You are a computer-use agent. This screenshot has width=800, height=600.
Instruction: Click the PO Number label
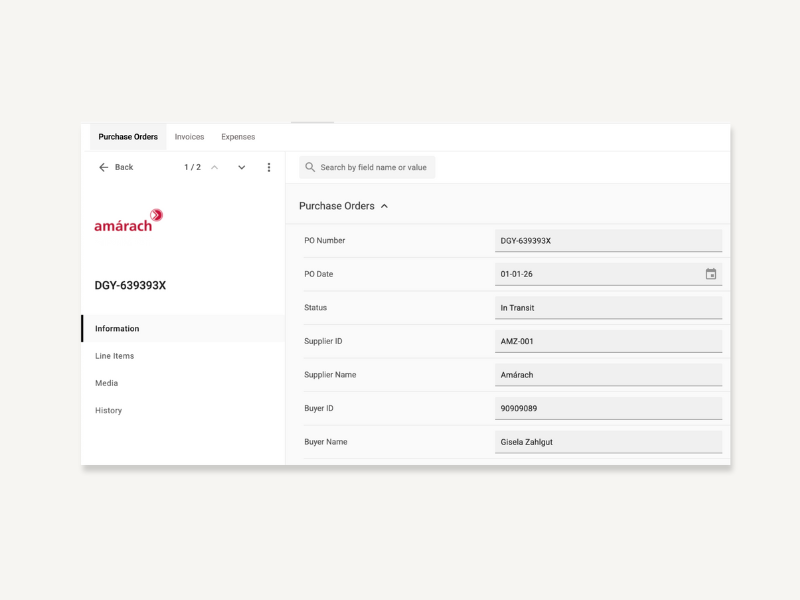(324, 240)
